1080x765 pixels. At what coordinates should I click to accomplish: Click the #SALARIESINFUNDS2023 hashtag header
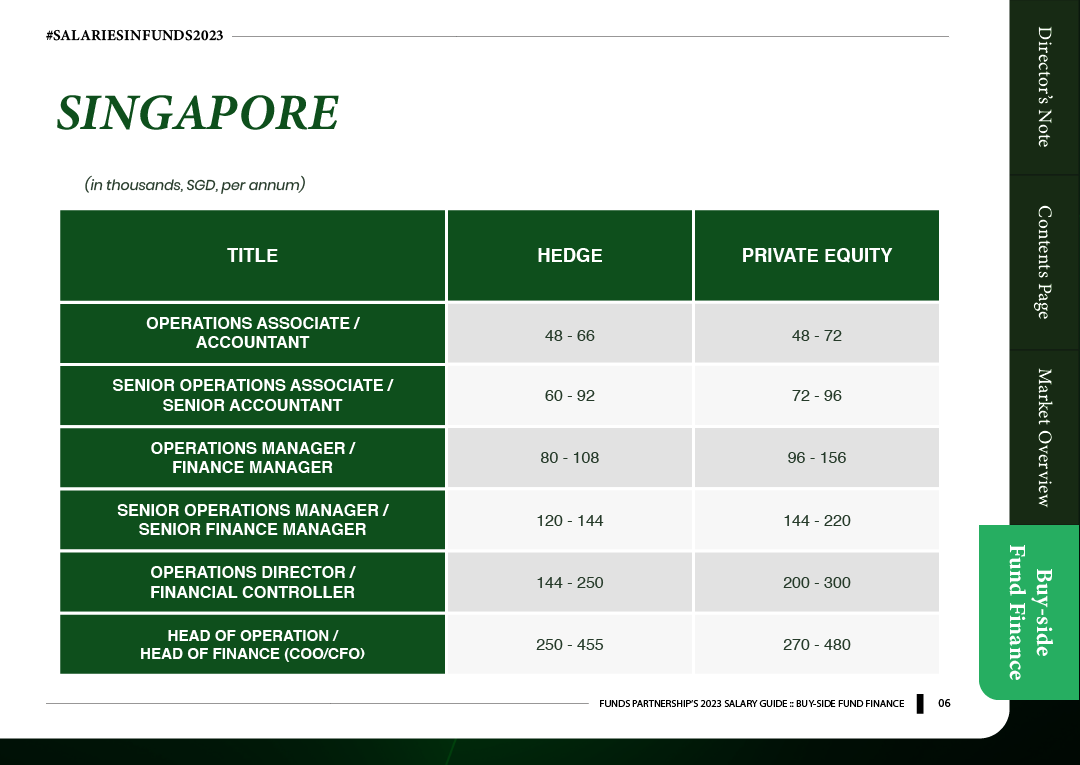point(134,36)
